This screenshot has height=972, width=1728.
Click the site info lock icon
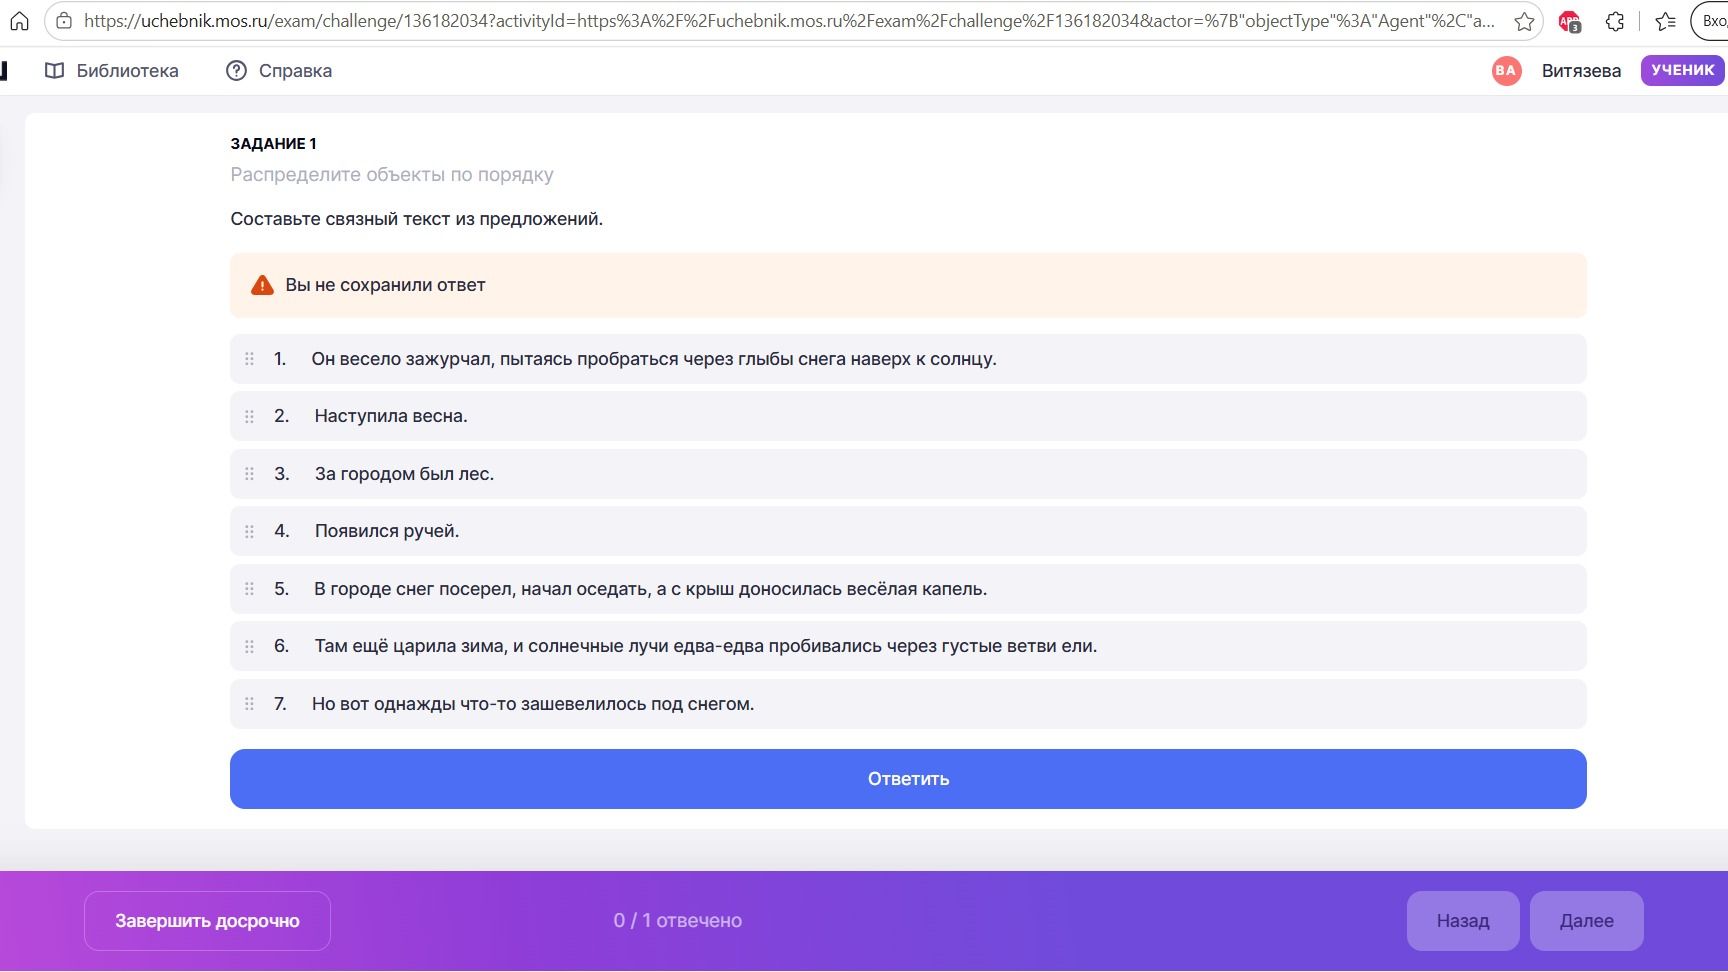64,21
